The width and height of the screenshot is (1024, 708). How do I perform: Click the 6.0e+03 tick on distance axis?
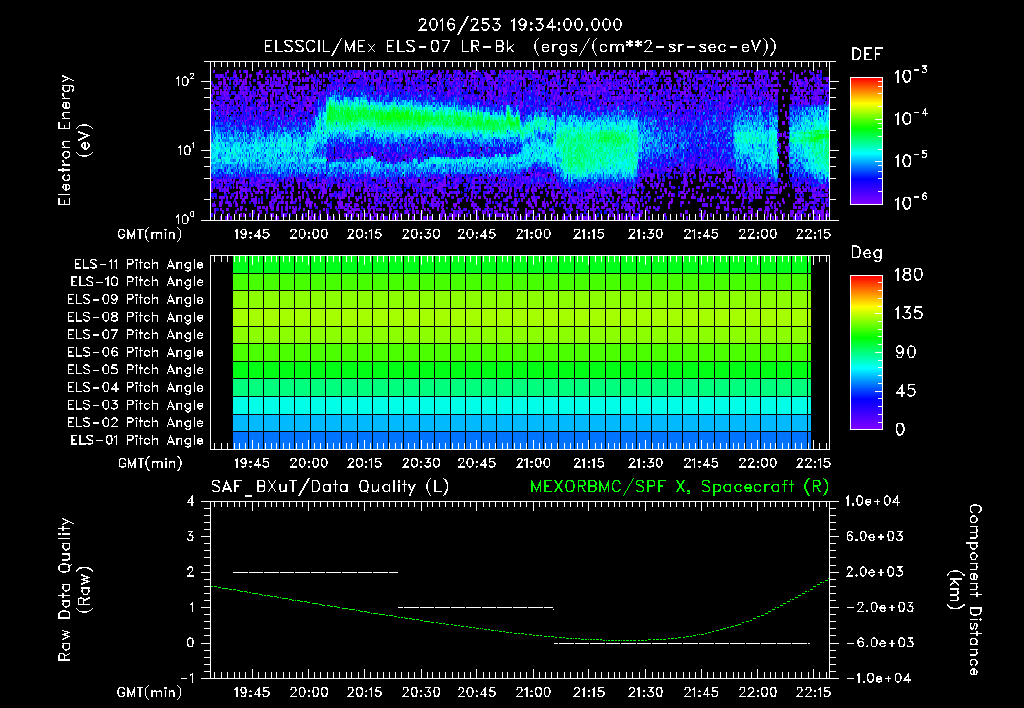coord(874,537)
